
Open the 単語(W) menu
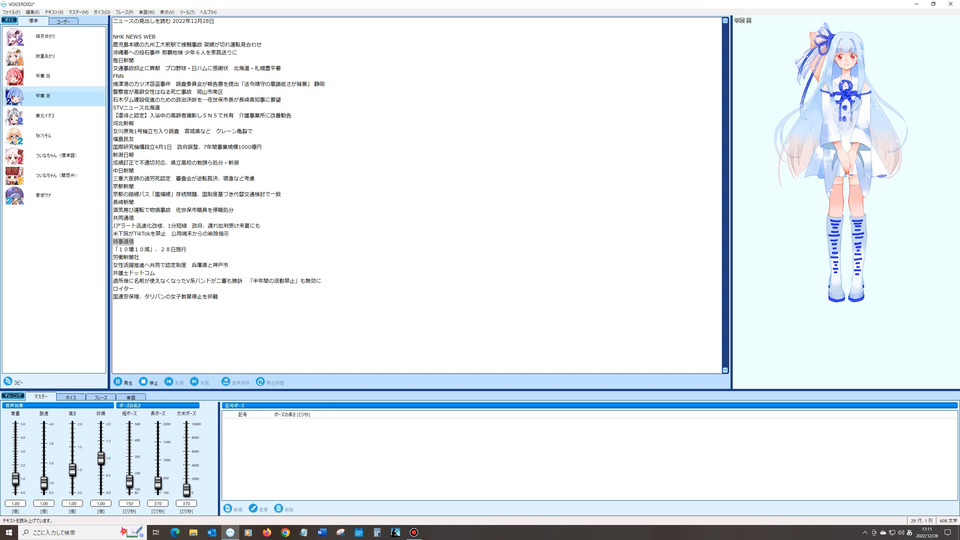(x=147, y=12)
